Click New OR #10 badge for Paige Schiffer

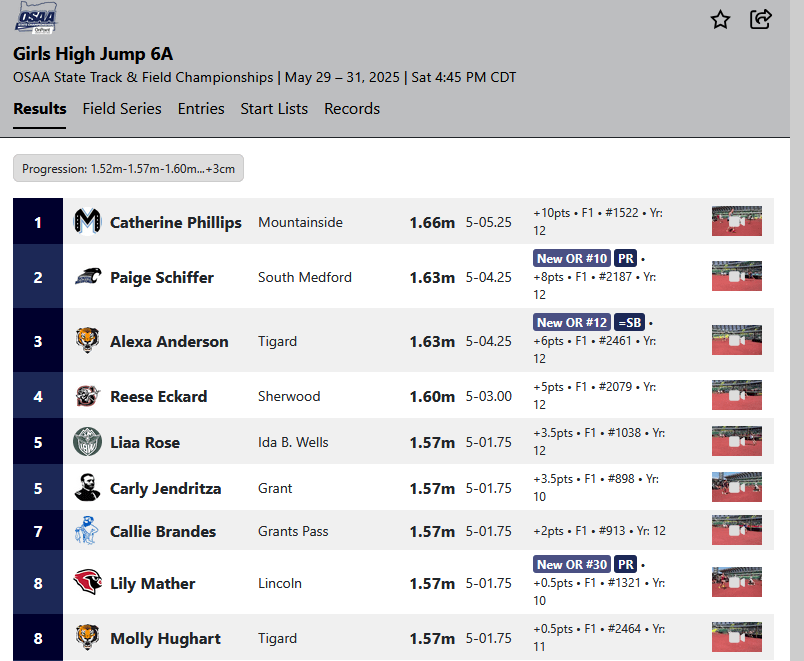(x=572, y=258)
